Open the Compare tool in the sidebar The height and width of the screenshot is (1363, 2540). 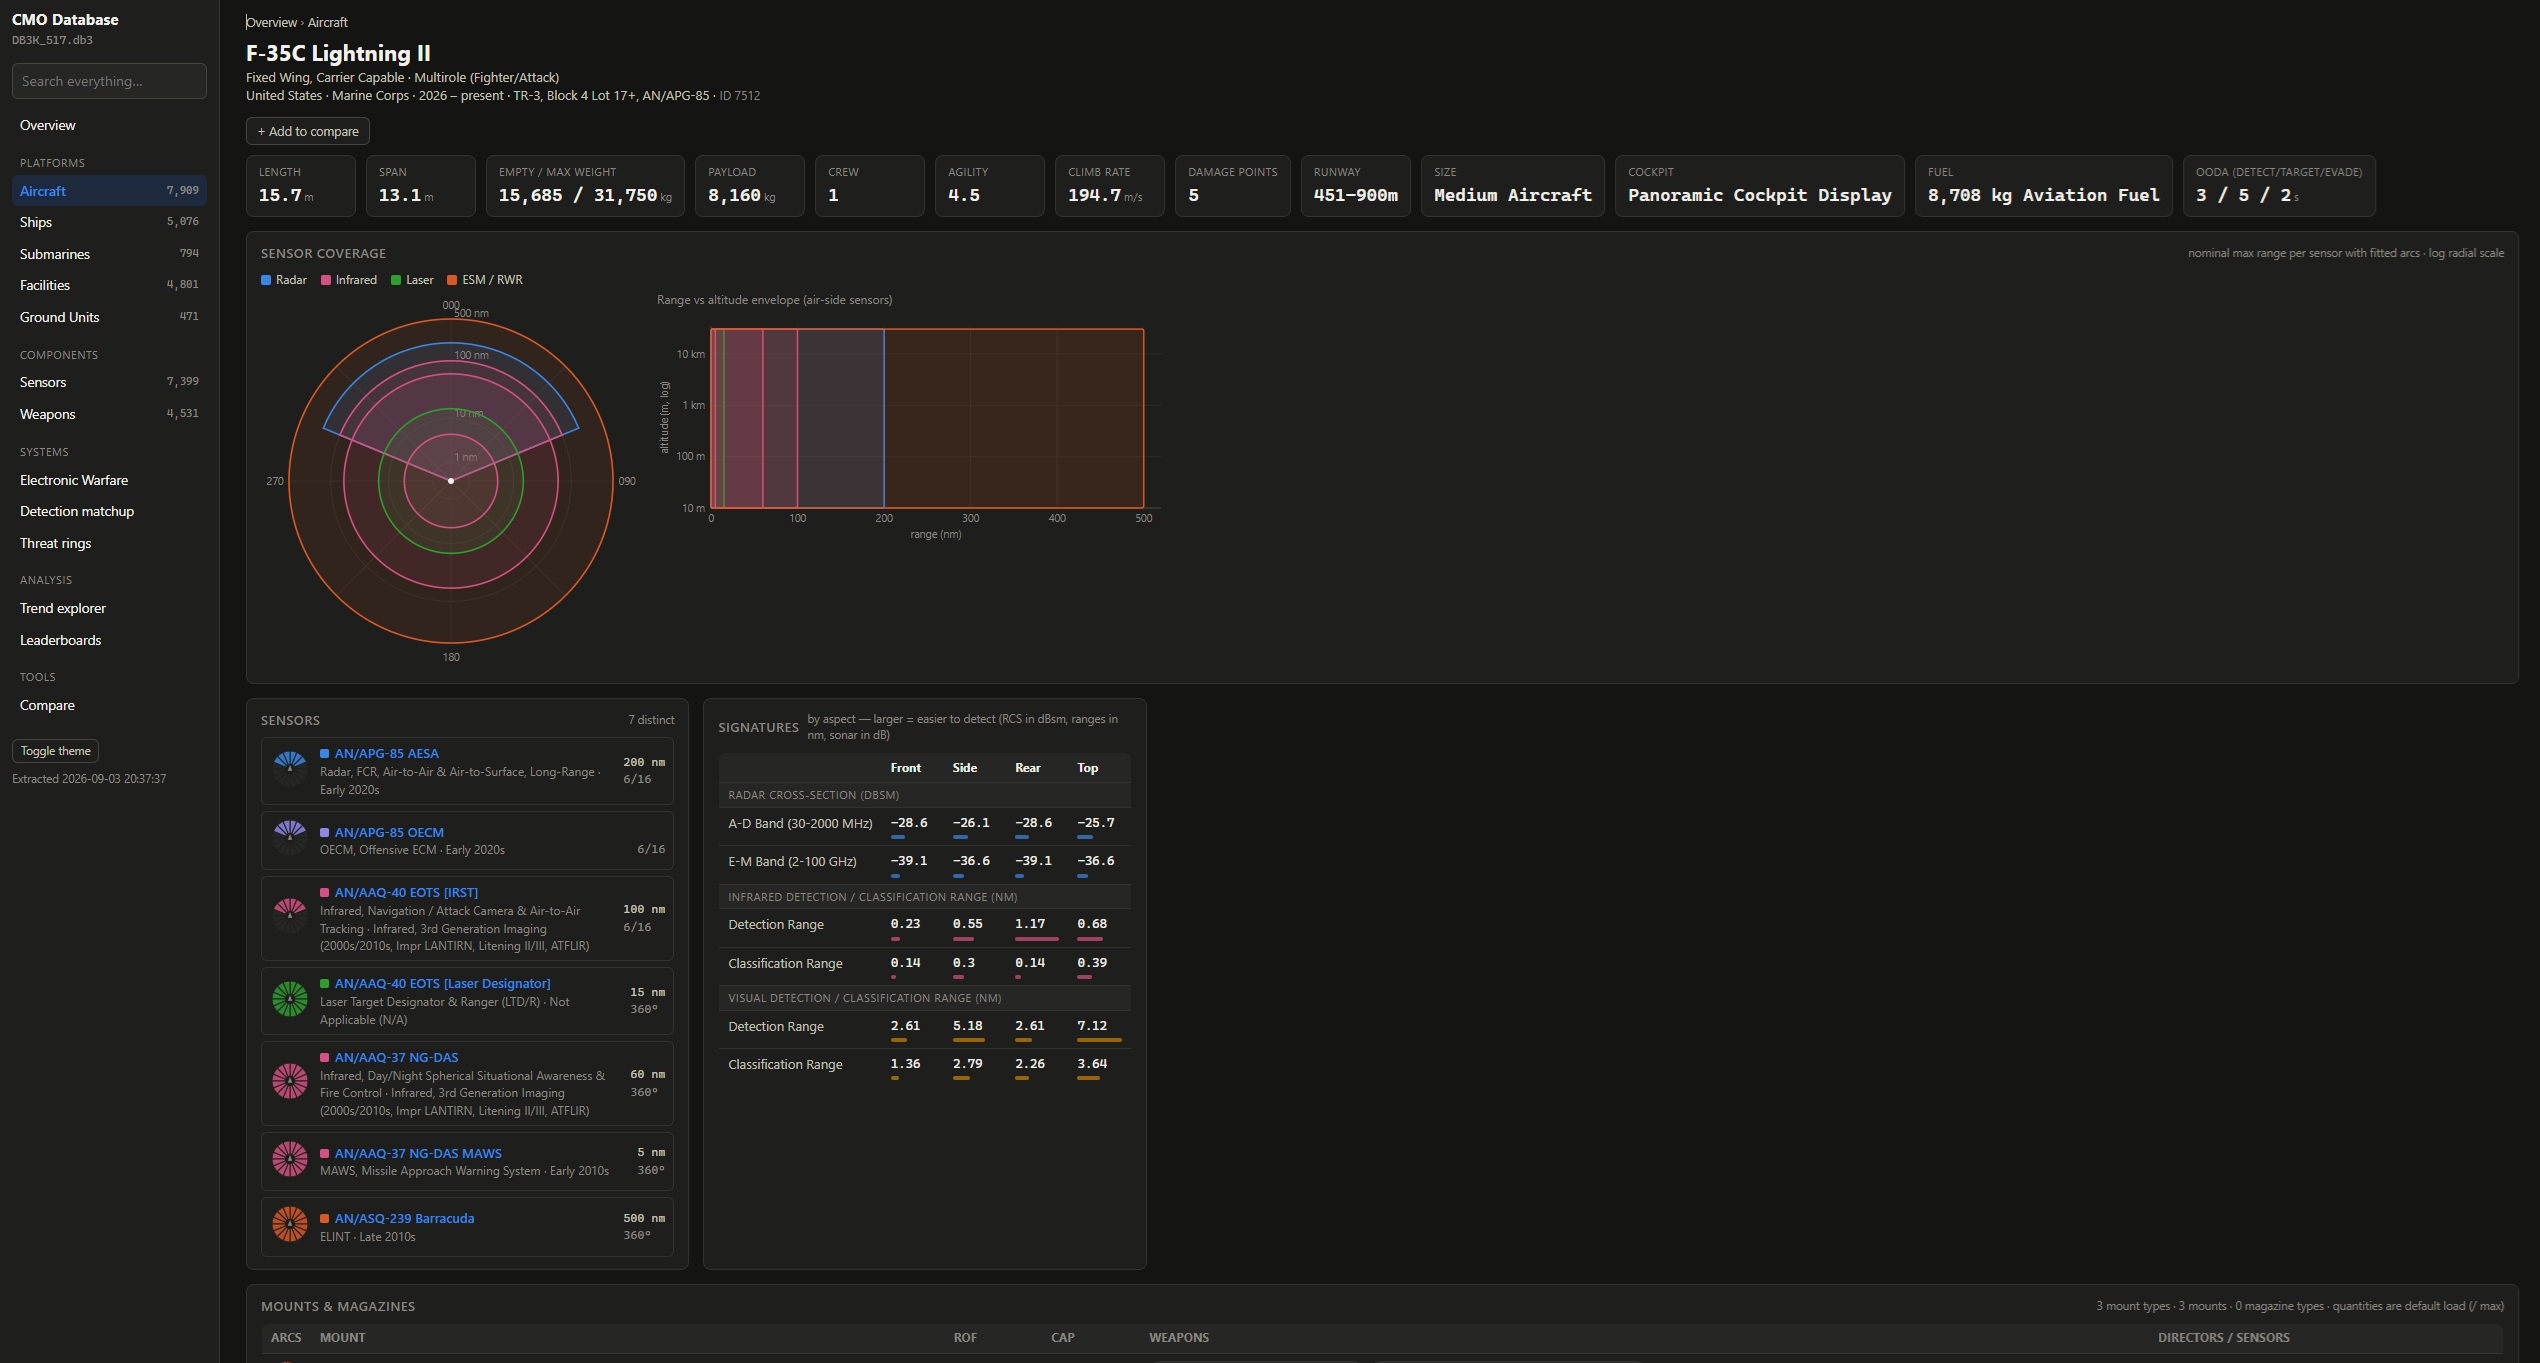[x=109, y=705]
